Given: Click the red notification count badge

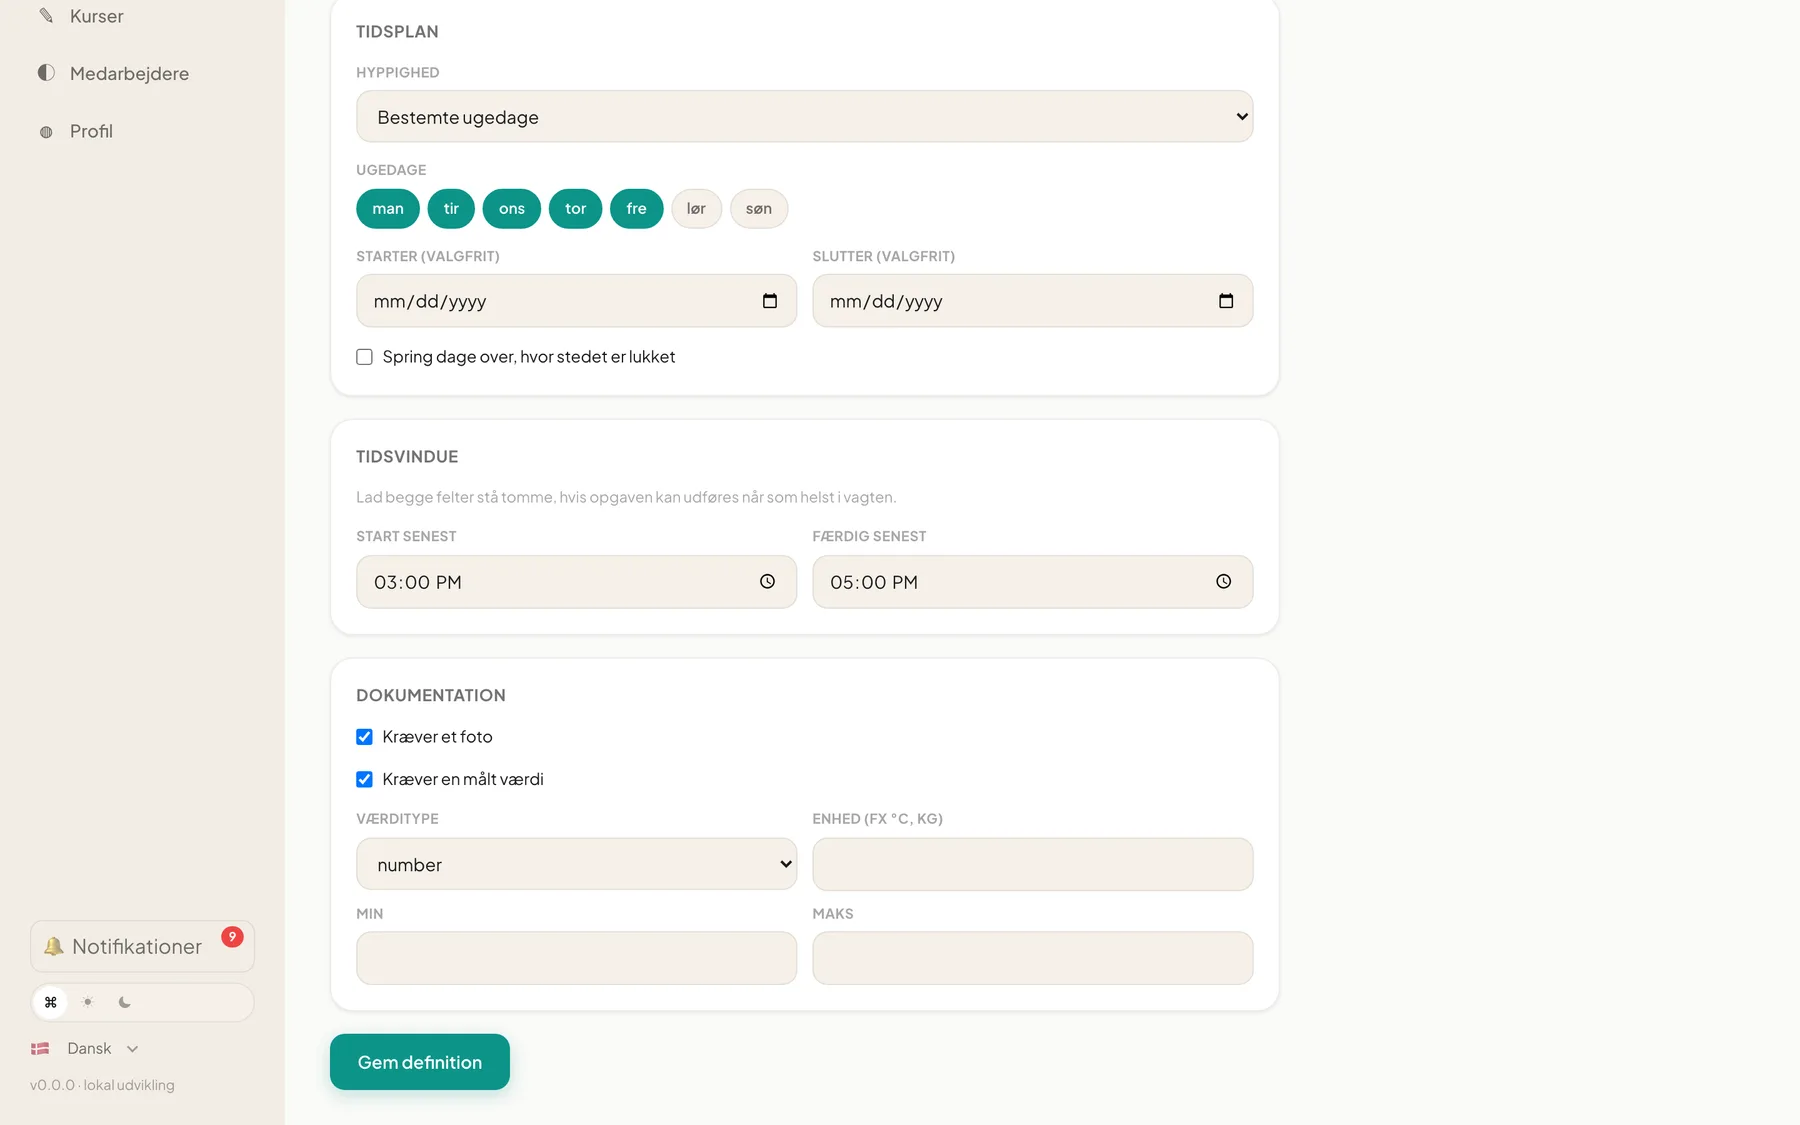Looking at the screenshot, I should tap(232, 937).
